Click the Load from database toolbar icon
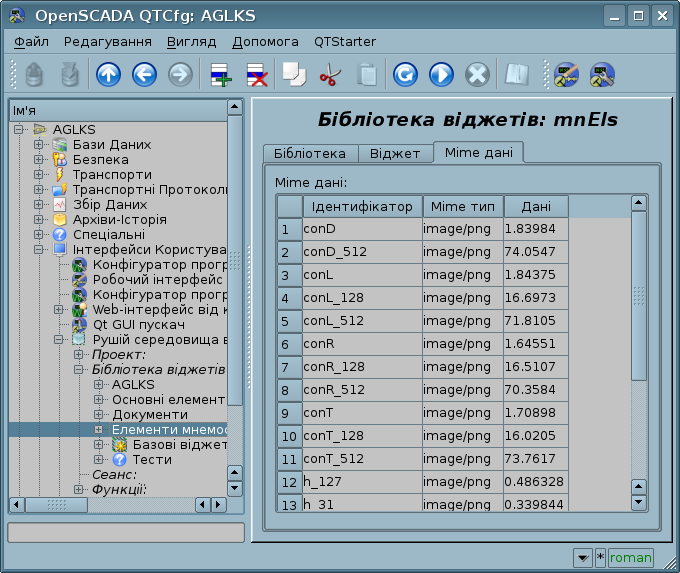The height and width of the screenshot is (573, 680). [x=34, y=75]
